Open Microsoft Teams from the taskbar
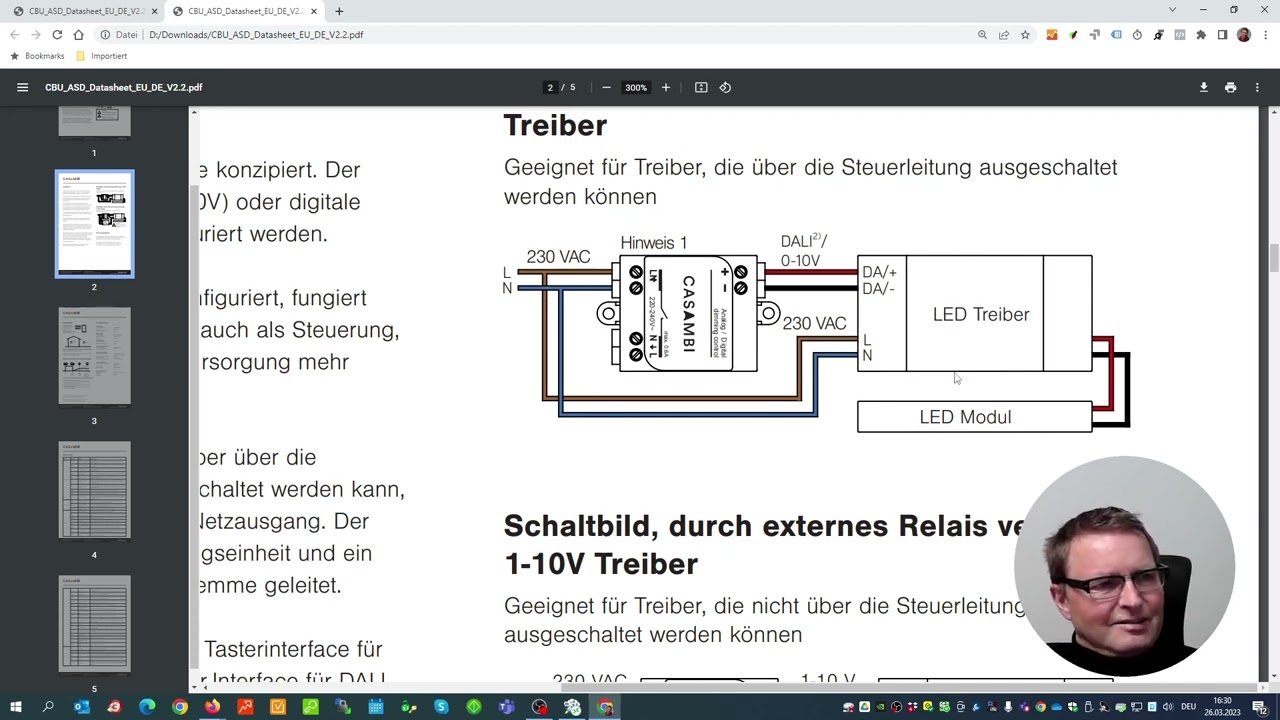 pos(507,707)
